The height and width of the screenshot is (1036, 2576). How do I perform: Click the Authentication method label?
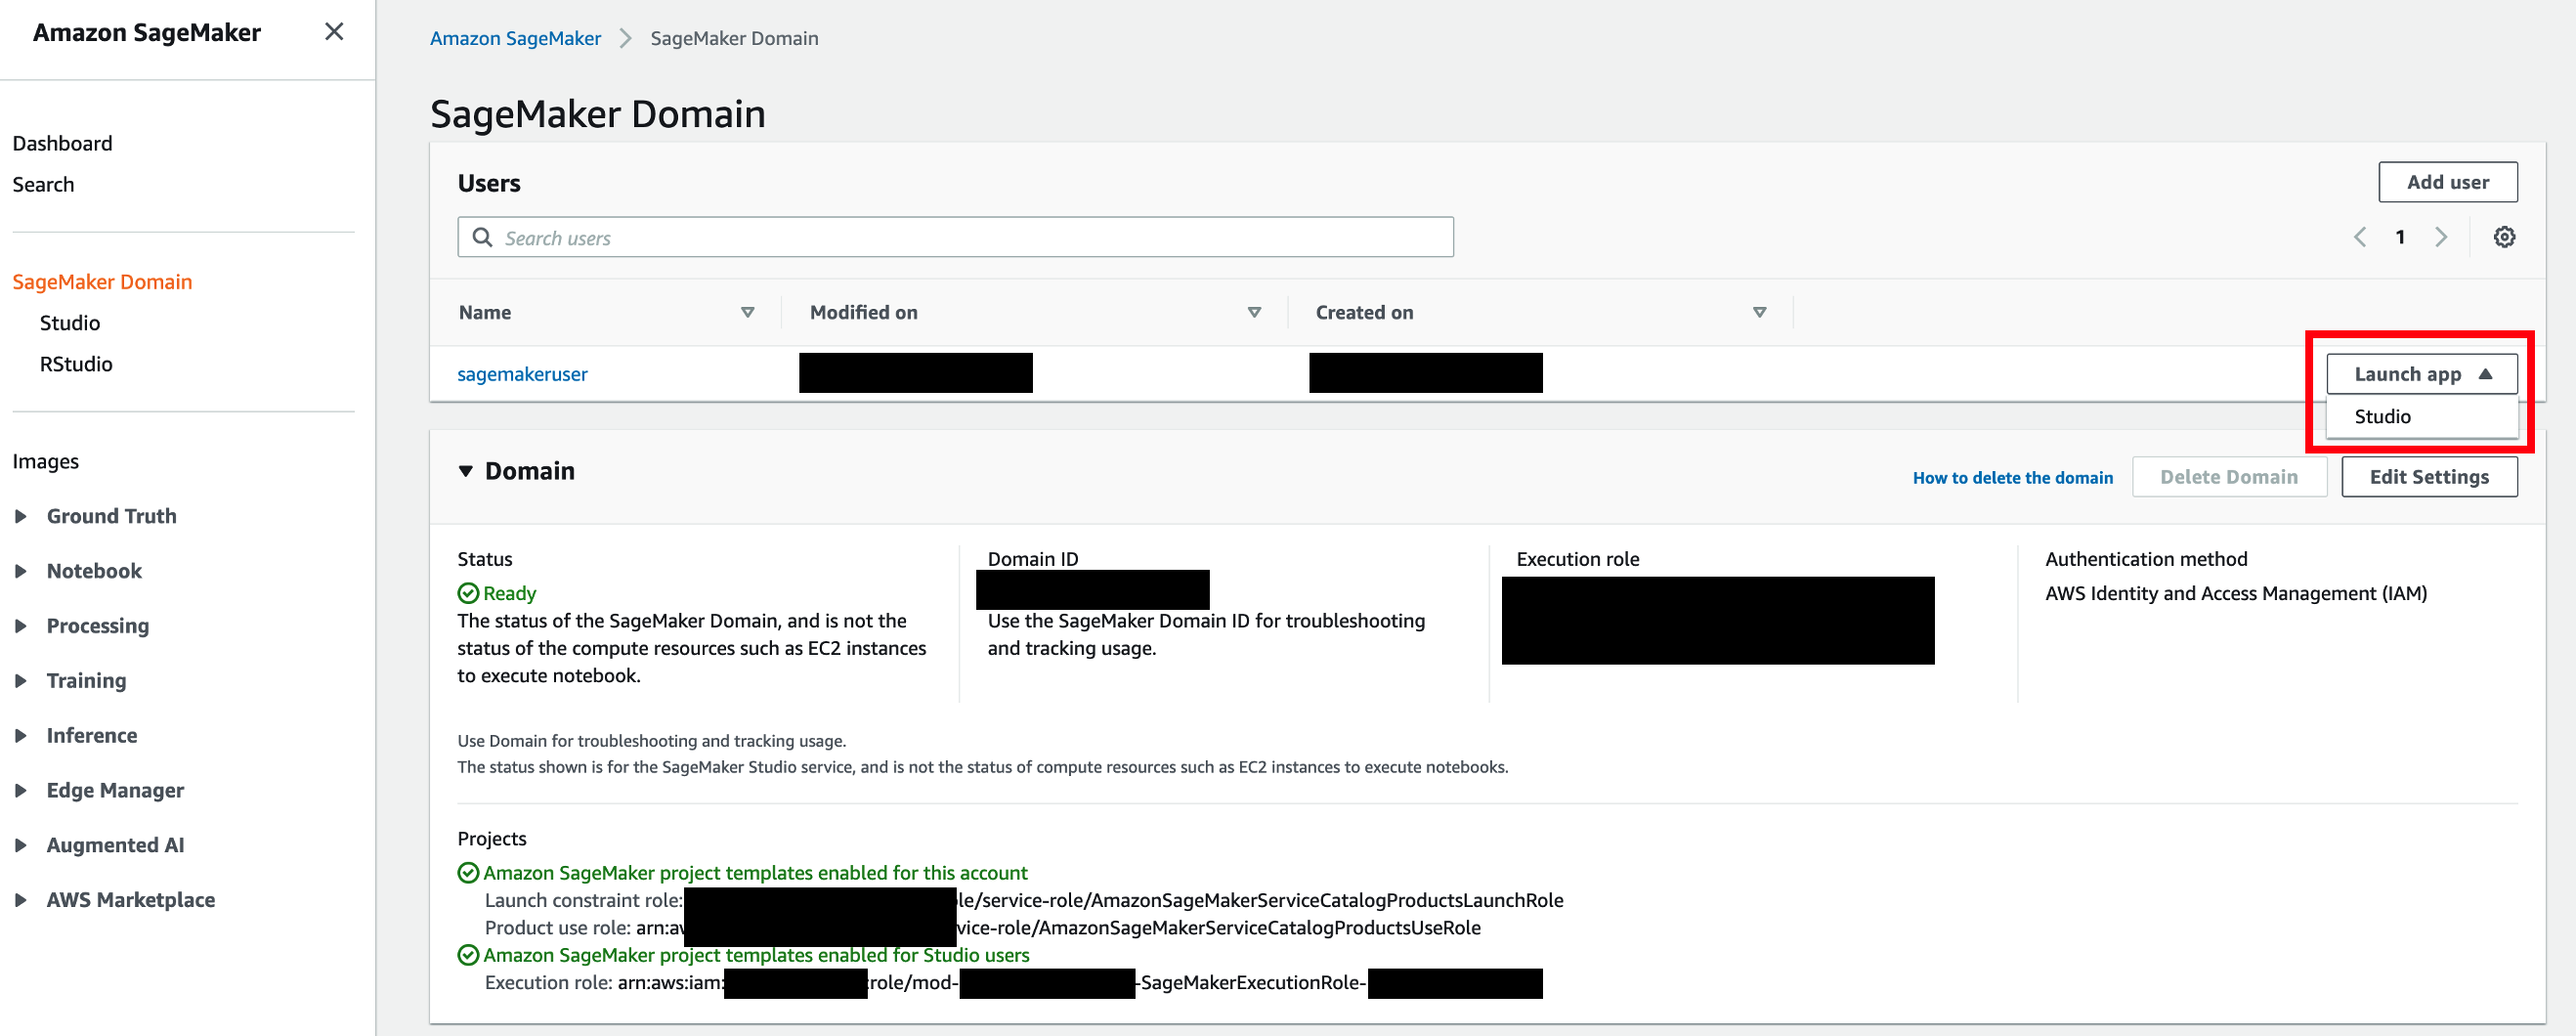(2146, 559)
